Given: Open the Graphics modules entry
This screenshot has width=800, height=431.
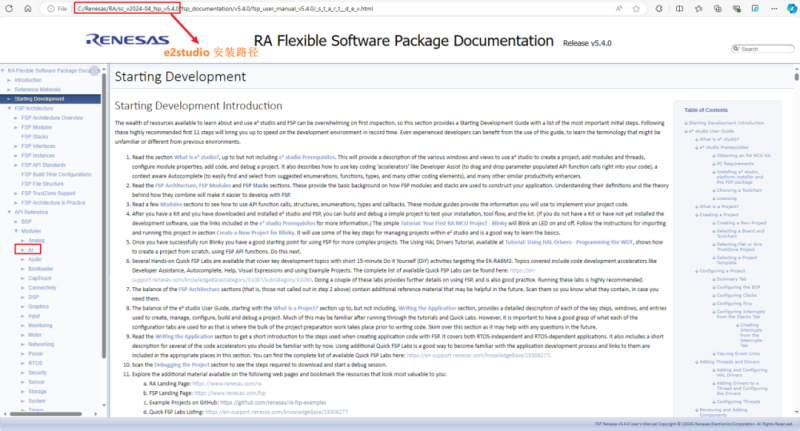Looking at the screenshot, I should 39,307.
